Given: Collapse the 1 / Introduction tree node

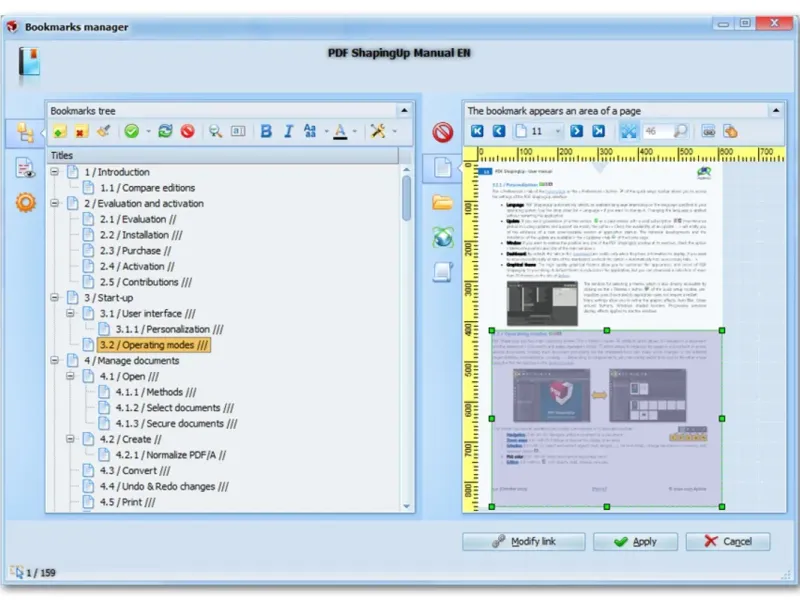Looking at the screenshot, I should click(x=55, y=172).
